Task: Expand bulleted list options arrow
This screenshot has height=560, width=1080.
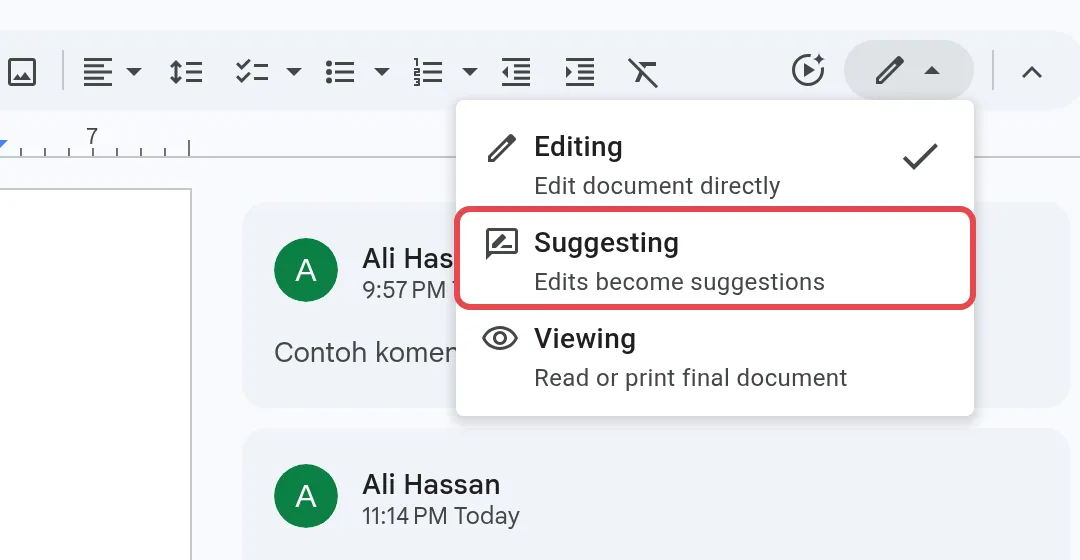Action: (x=382, y=72)
